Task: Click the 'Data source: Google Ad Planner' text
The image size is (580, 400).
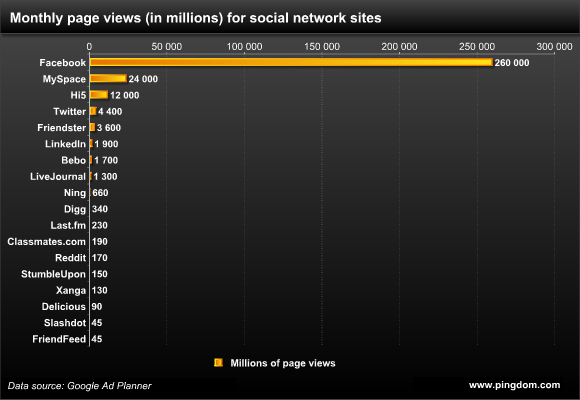Action: 80,386
